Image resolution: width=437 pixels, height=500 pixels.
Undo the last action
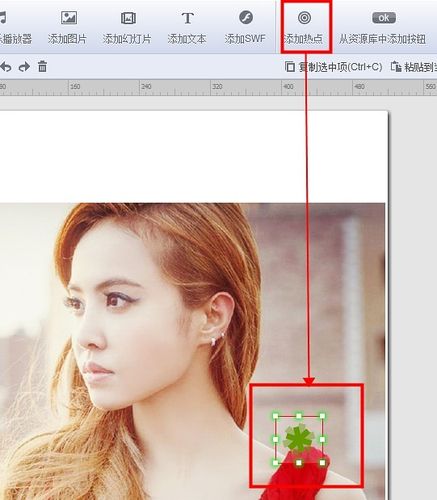coord(6,67)
